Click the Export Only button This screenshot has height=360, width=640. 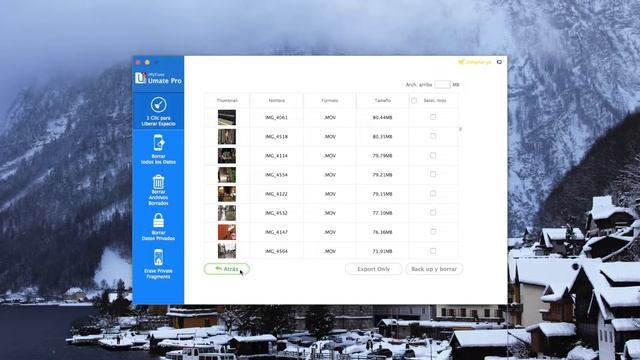373,269
